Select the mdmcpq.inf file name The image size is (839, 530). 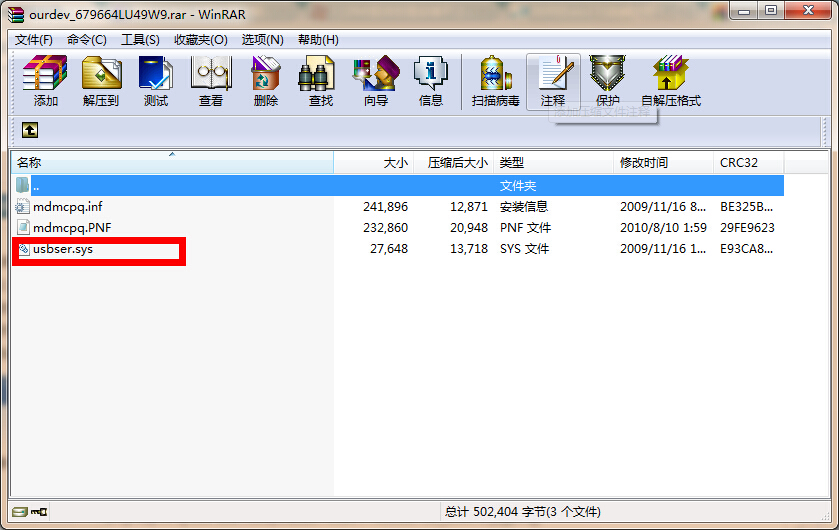67,206
